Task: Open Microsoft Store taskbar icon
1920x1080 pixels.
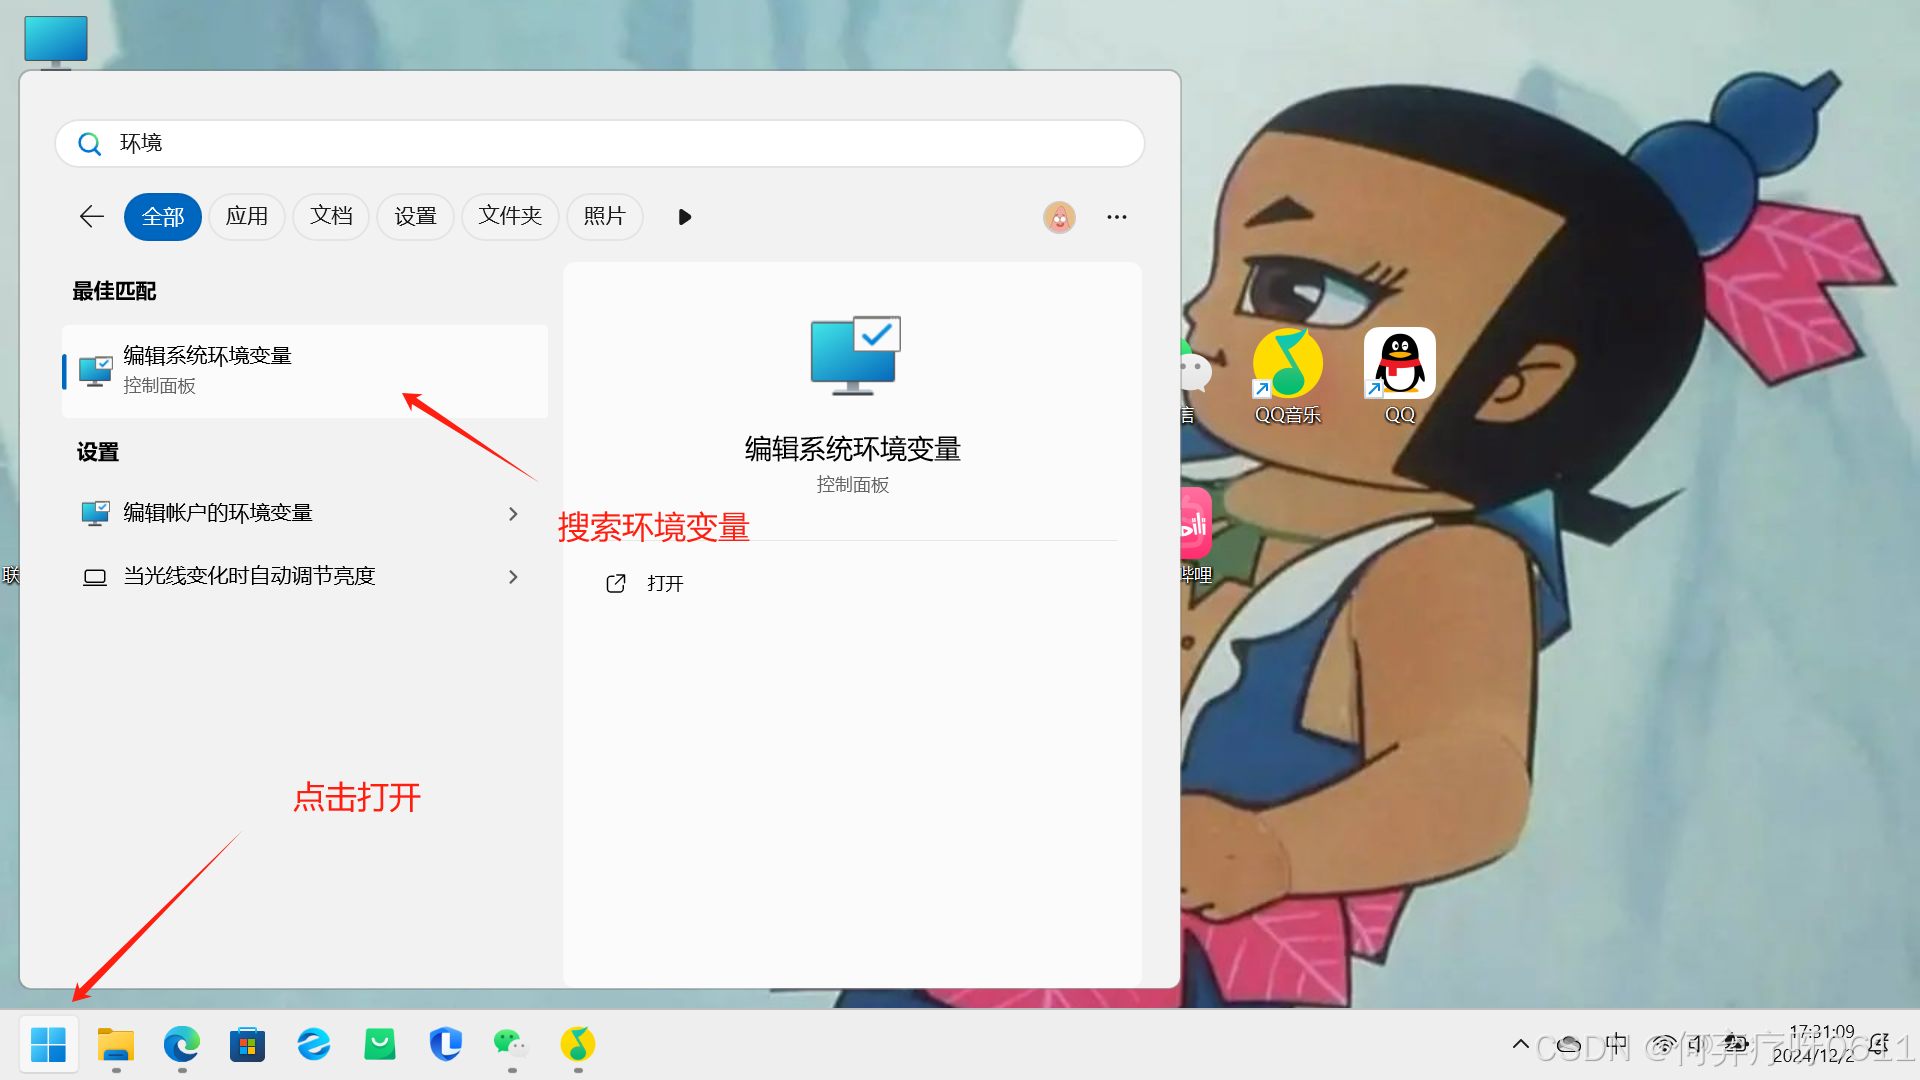Action: pyautogui.click(x=247, y=1044)
